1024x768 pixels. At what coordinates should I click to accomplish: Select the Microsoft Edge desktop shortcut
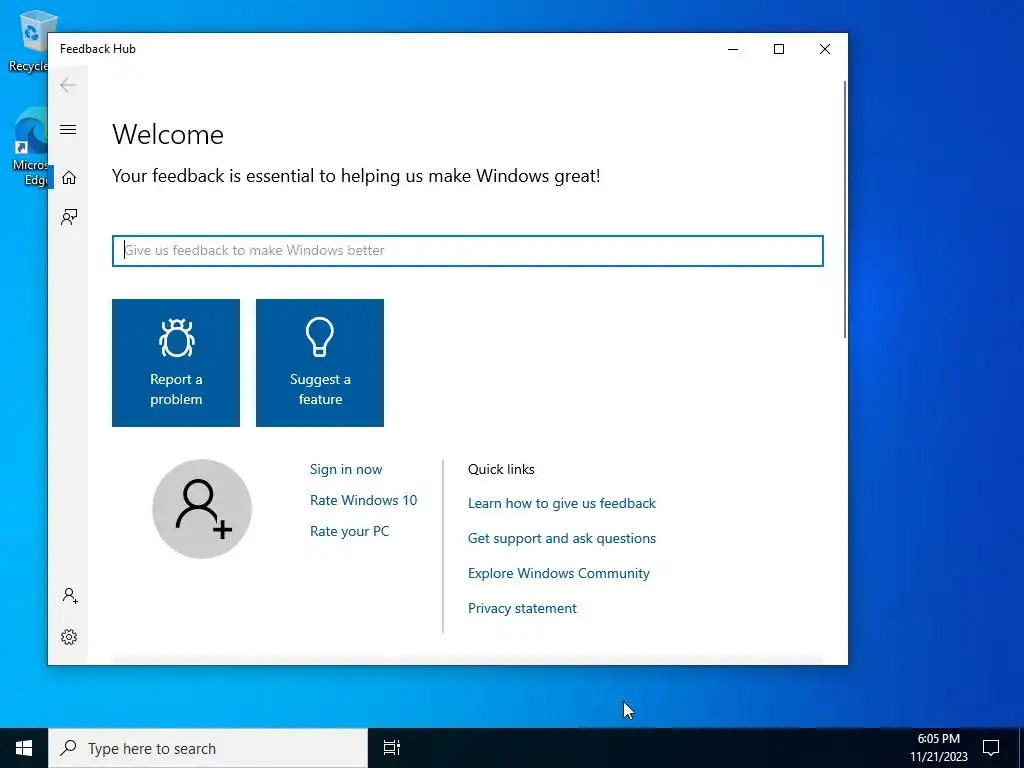(29, 148)
